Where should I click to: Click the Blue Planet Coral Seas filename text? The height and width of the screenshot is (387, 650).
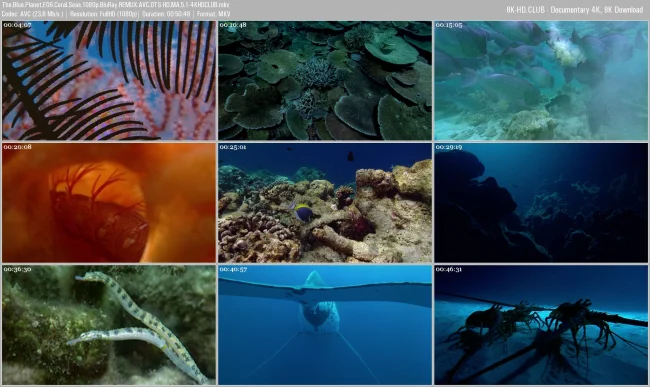pyautogui.click(x=116, y=5)
